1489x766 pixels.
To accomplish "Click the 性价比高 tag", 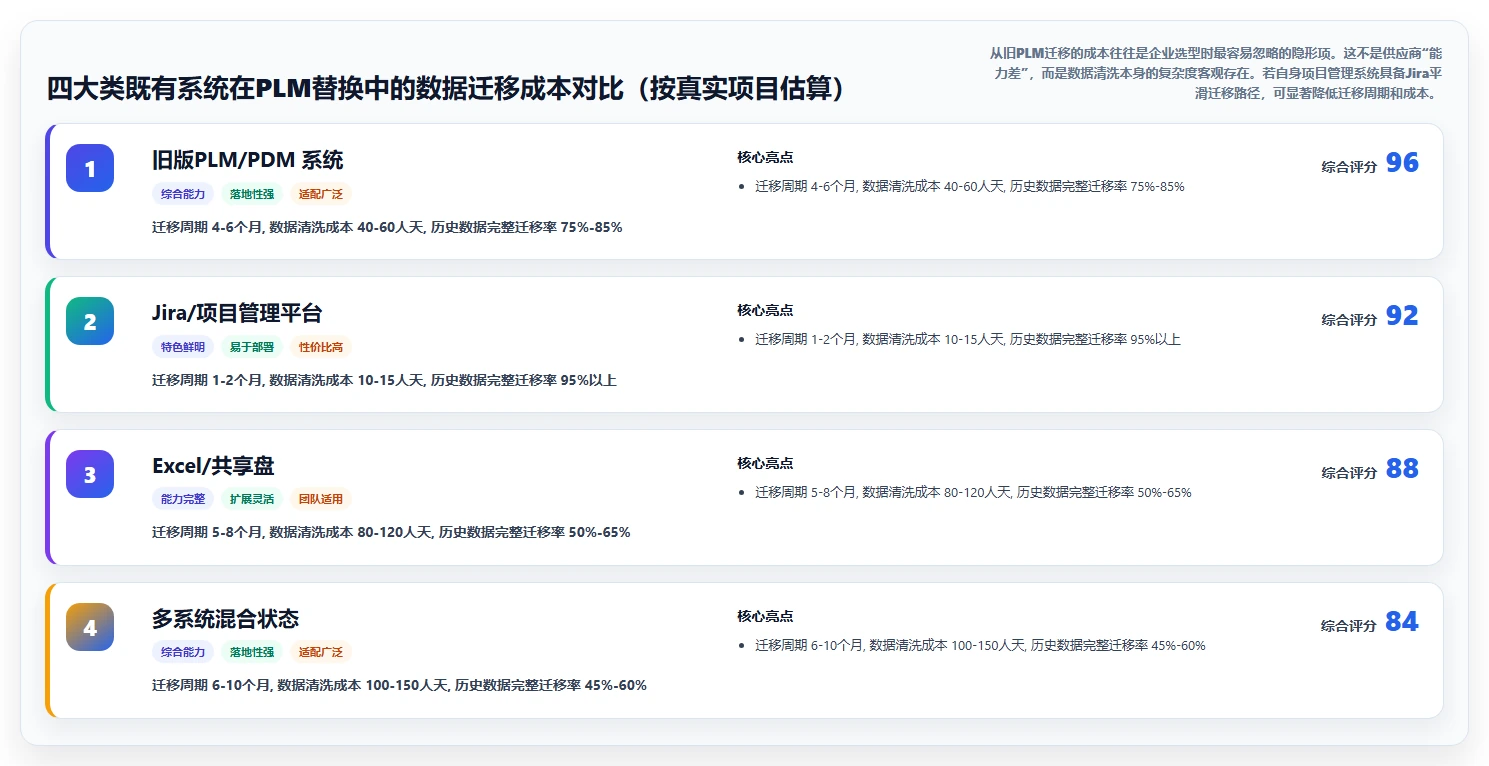I will 321,347.
